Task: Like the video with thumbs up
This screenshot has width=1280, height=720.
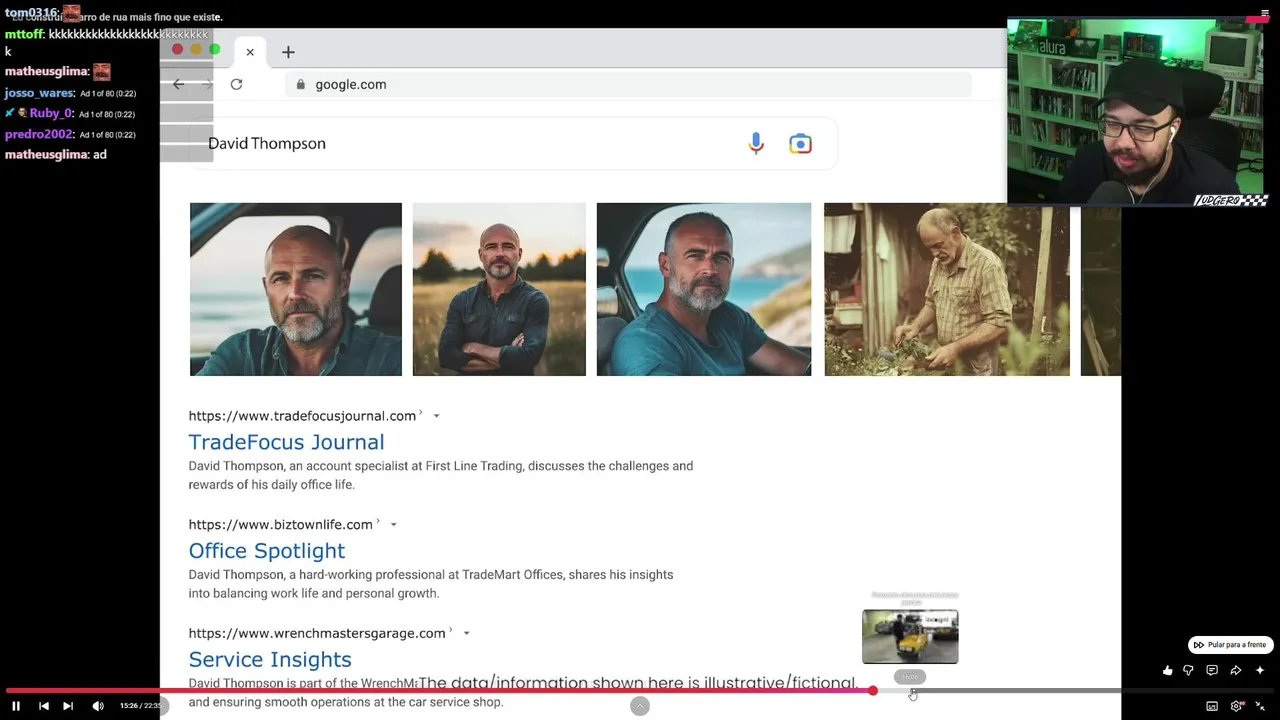Action: coord(1167,671)
